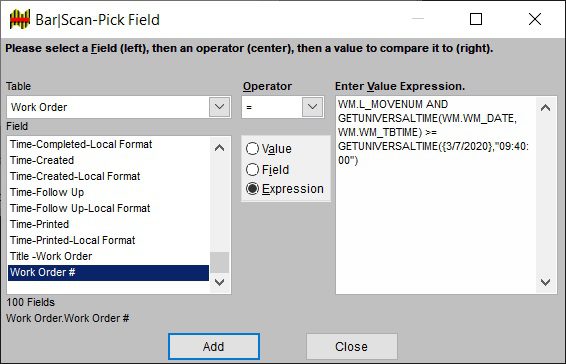Screen dimensions: 566x364
Task: Select Time-Follow Up-Local Format field row
Action: click(x=108, y=208)
